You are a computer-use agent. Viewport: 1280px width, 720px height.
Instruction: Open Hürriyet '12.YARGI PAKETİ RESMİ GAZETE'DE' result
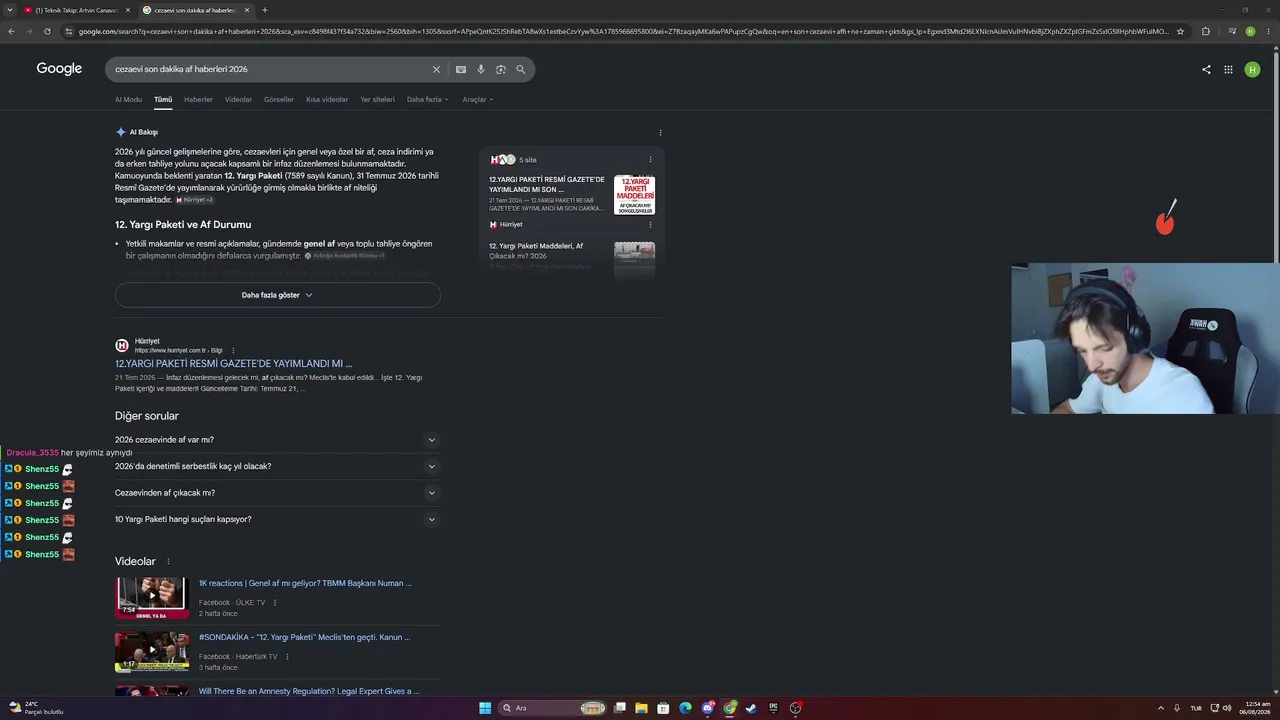coord(233,364)
